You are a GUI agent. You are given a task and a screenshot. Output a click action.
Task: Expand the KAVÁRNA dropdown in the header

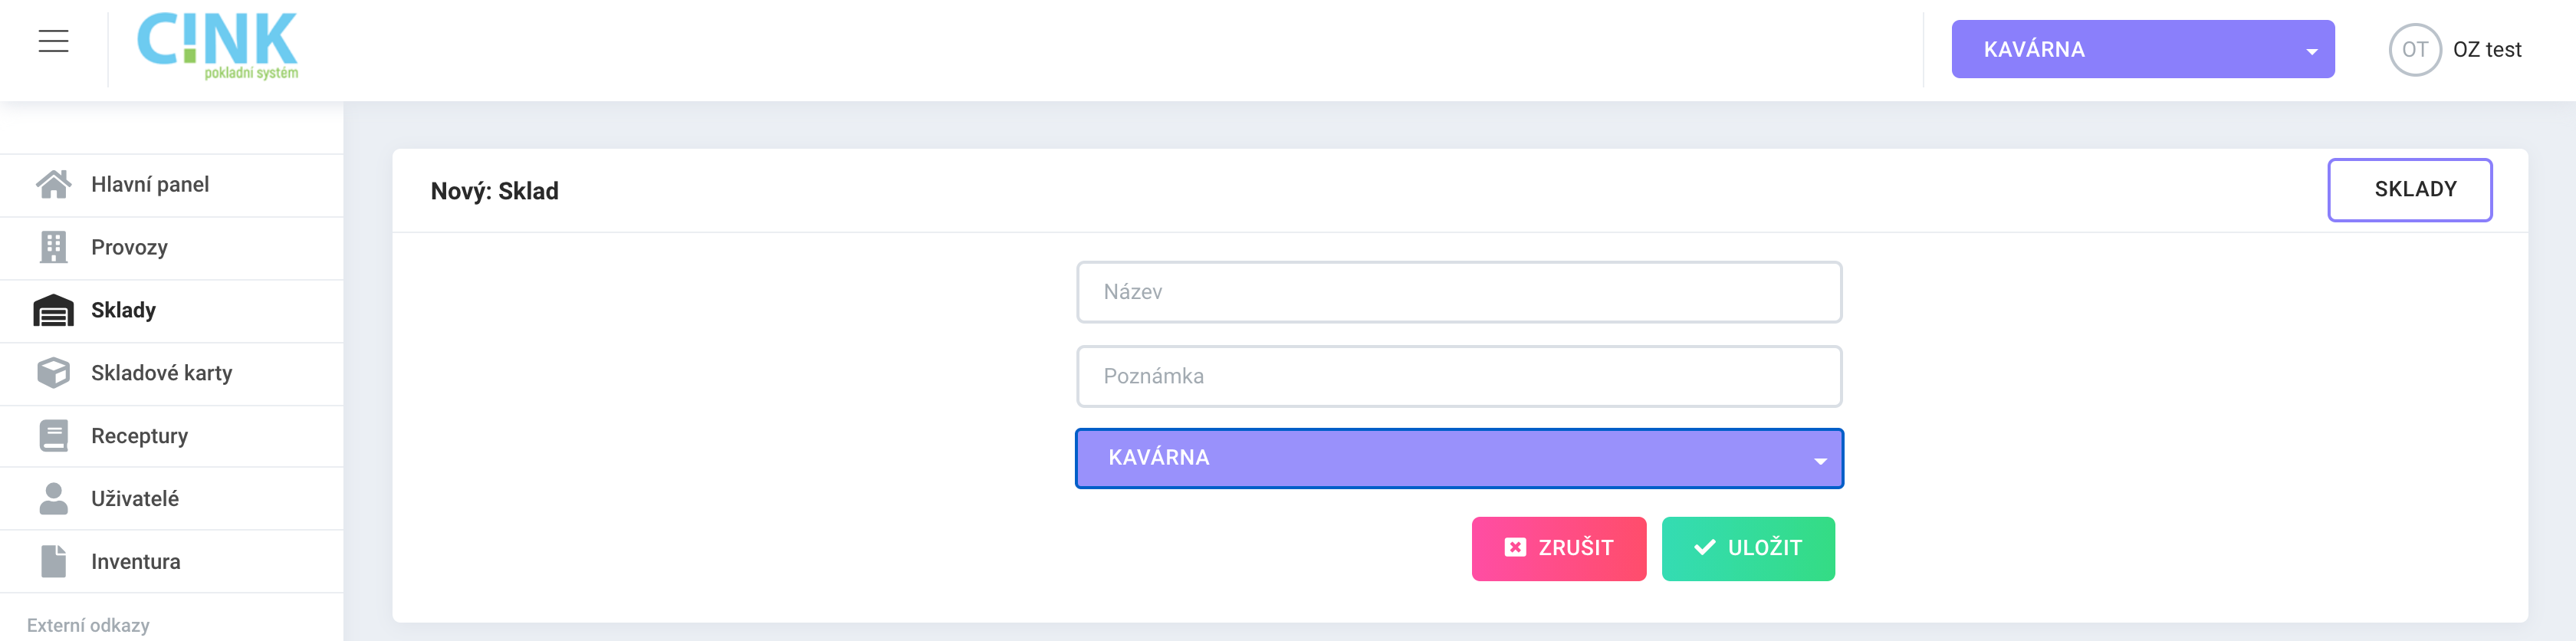(x=2142, y=49)
